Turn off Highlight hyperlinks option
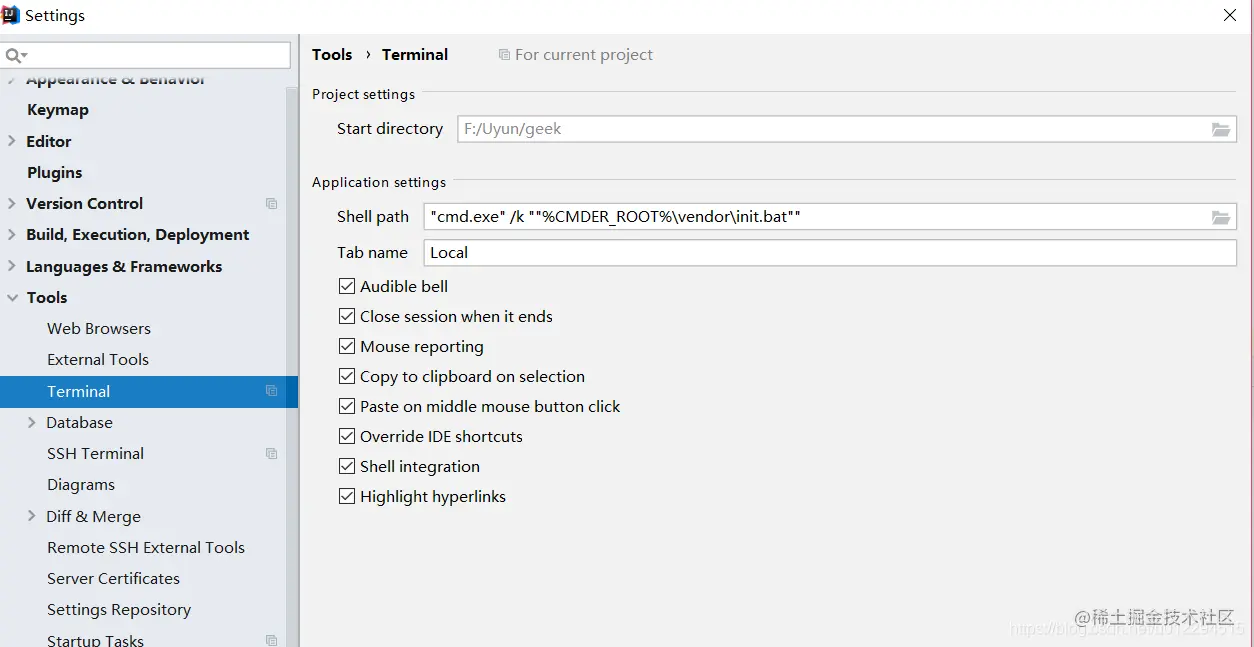This screenshot has width=1254, height=647. (x=347, y=496)
